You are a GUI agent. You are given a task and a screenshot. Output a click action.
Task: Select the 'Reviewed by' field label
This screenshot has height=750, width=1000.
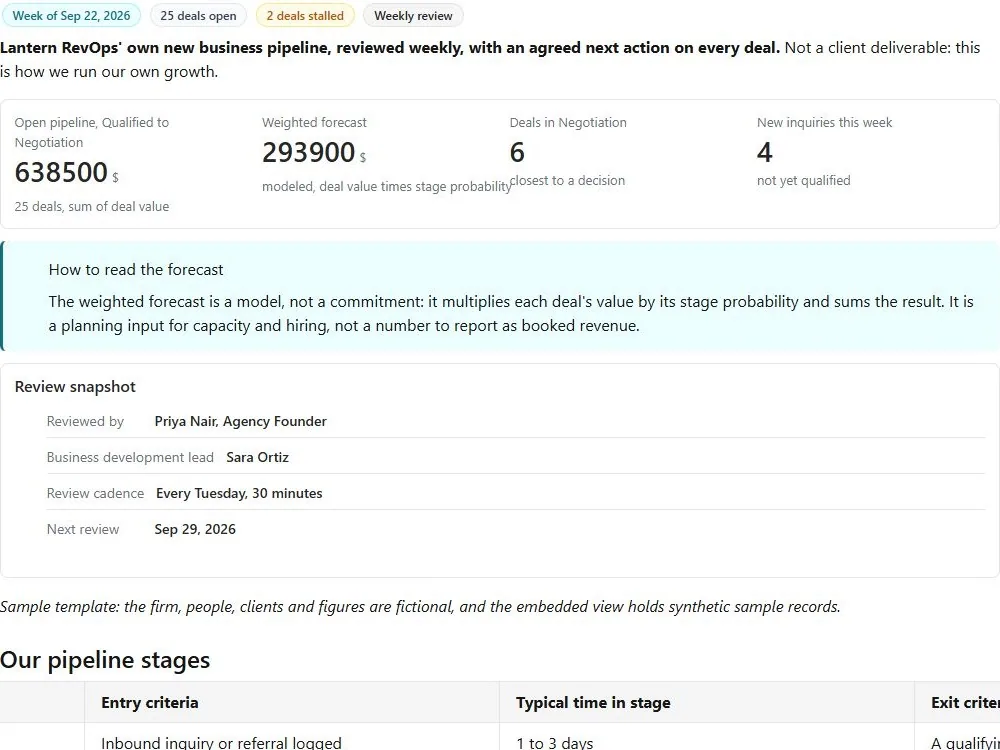click(85, 422)
